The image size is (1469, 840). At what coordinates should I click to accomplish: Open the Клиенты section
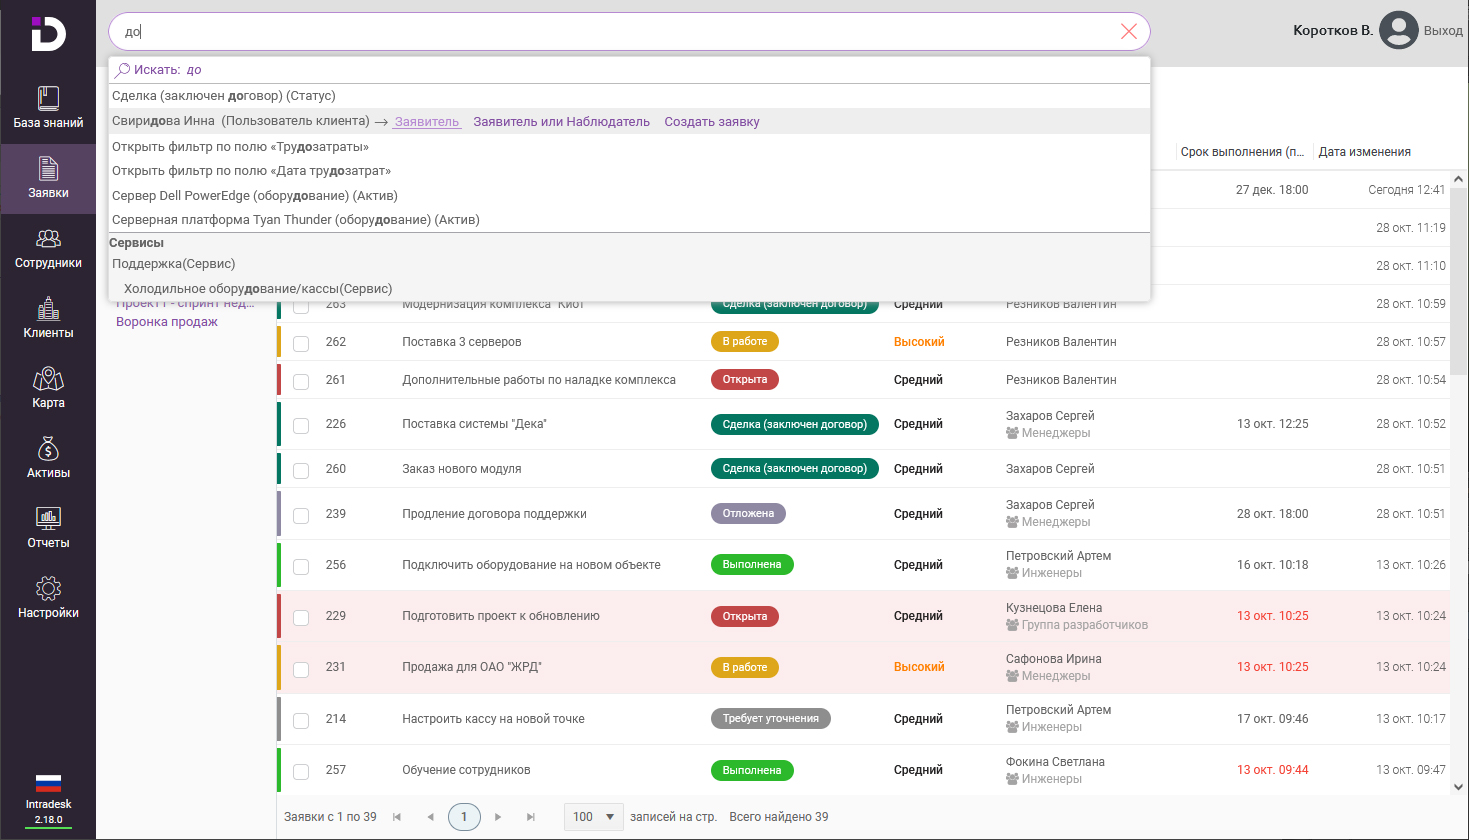(47, 318)
